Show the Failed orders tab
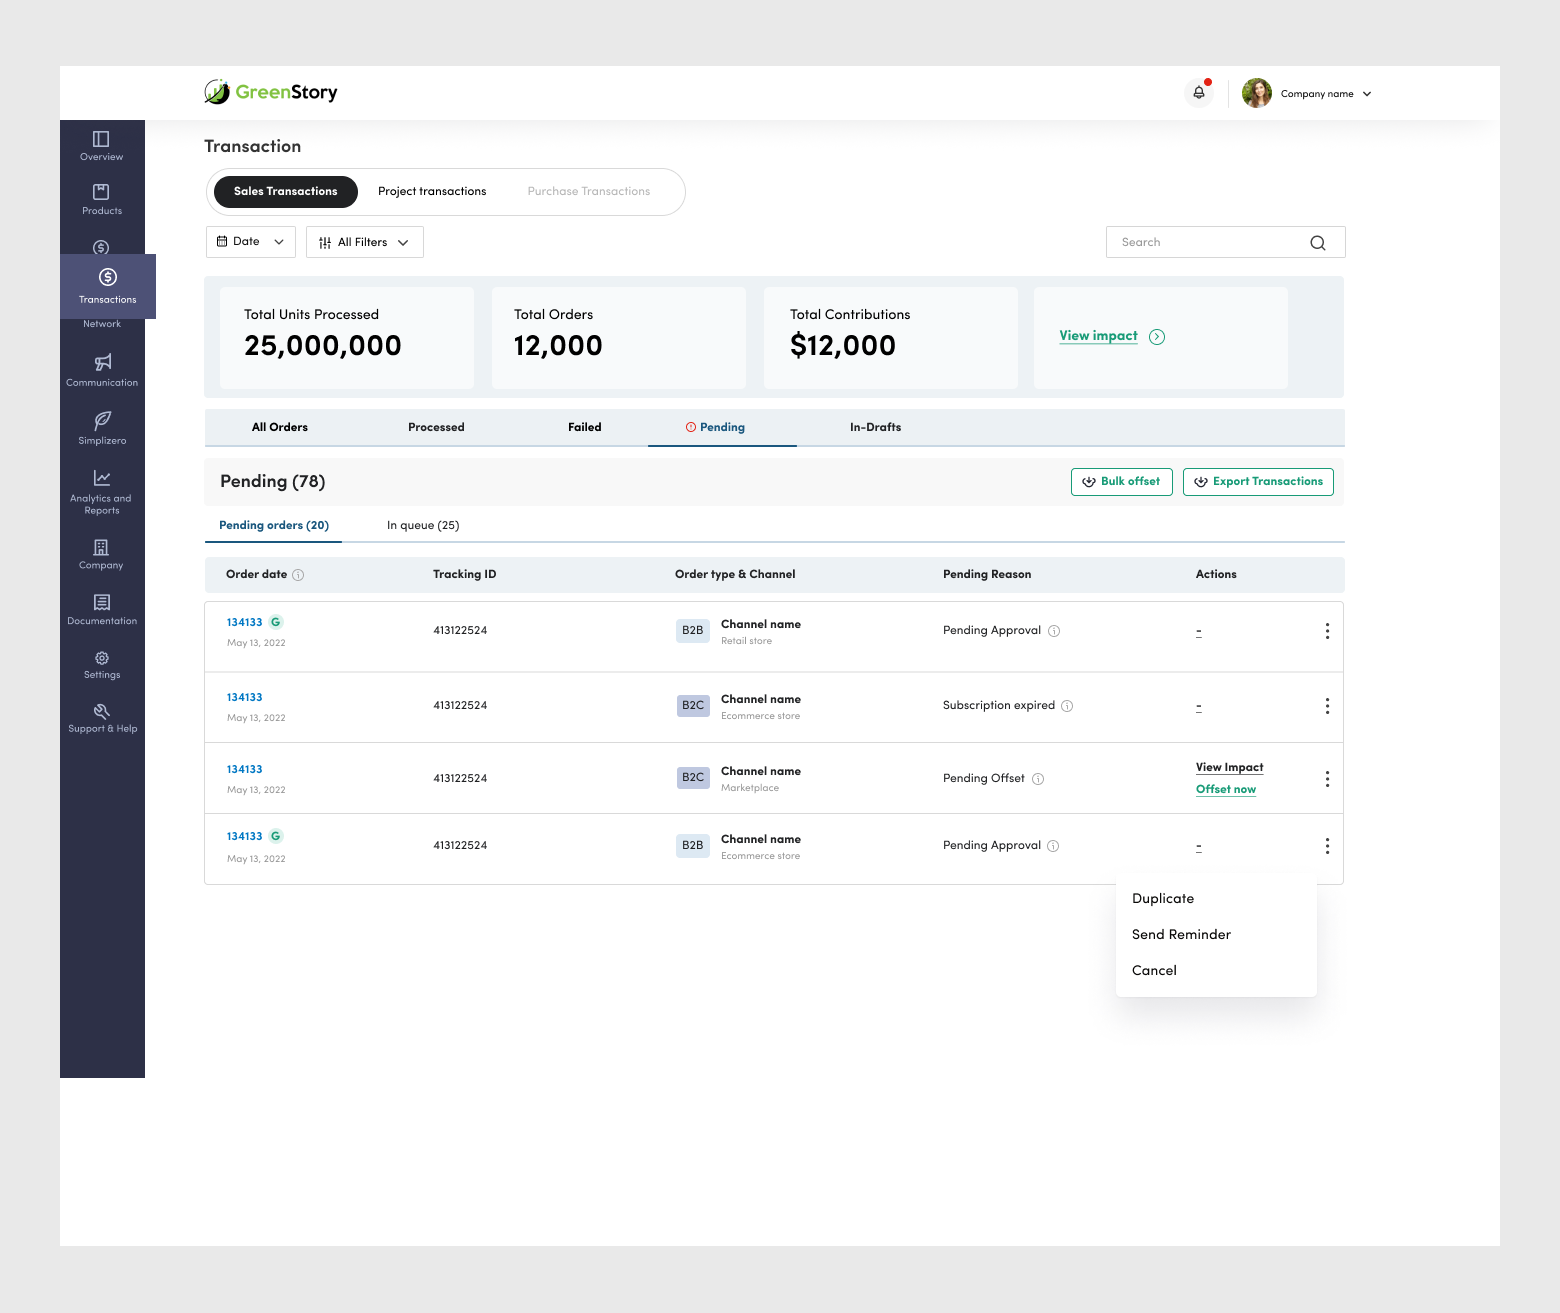Screen dimensions: 1560x1313 click(x=585, y=427)
